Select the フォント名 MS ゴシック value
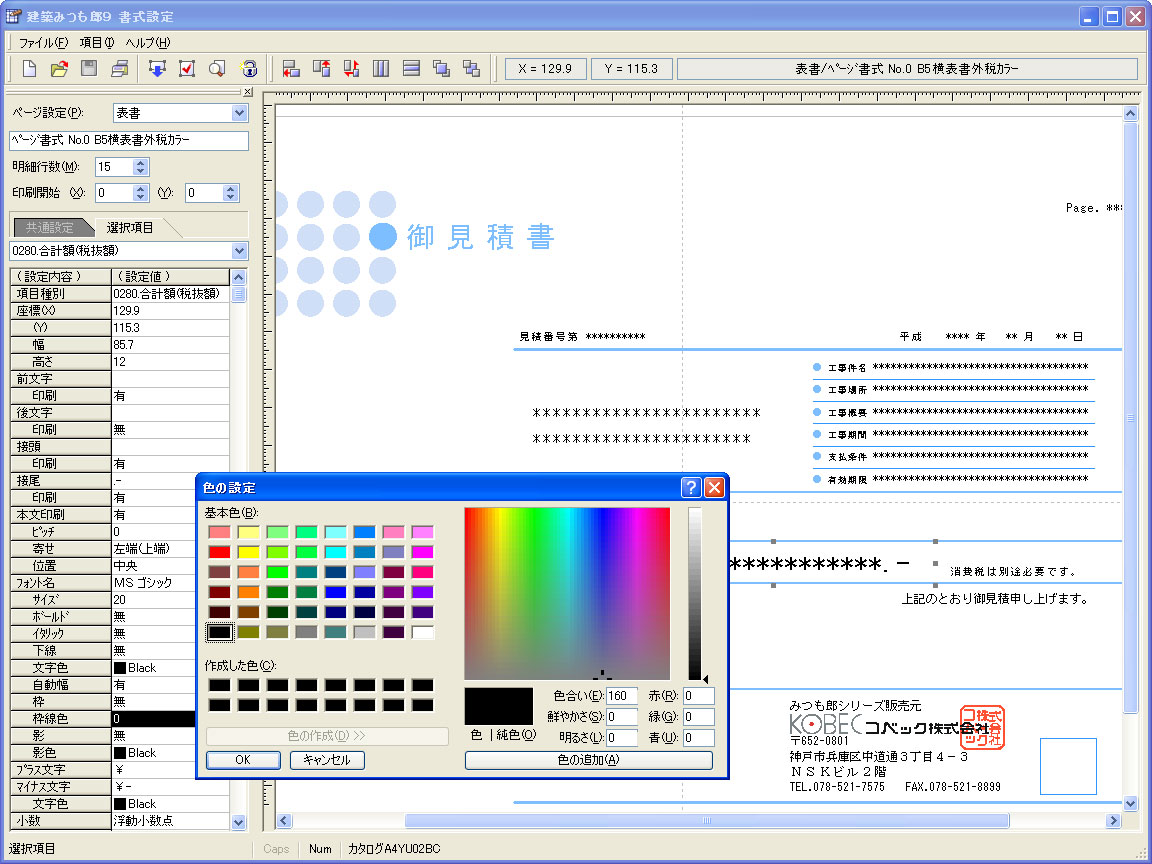 click(x=153, y=583)
